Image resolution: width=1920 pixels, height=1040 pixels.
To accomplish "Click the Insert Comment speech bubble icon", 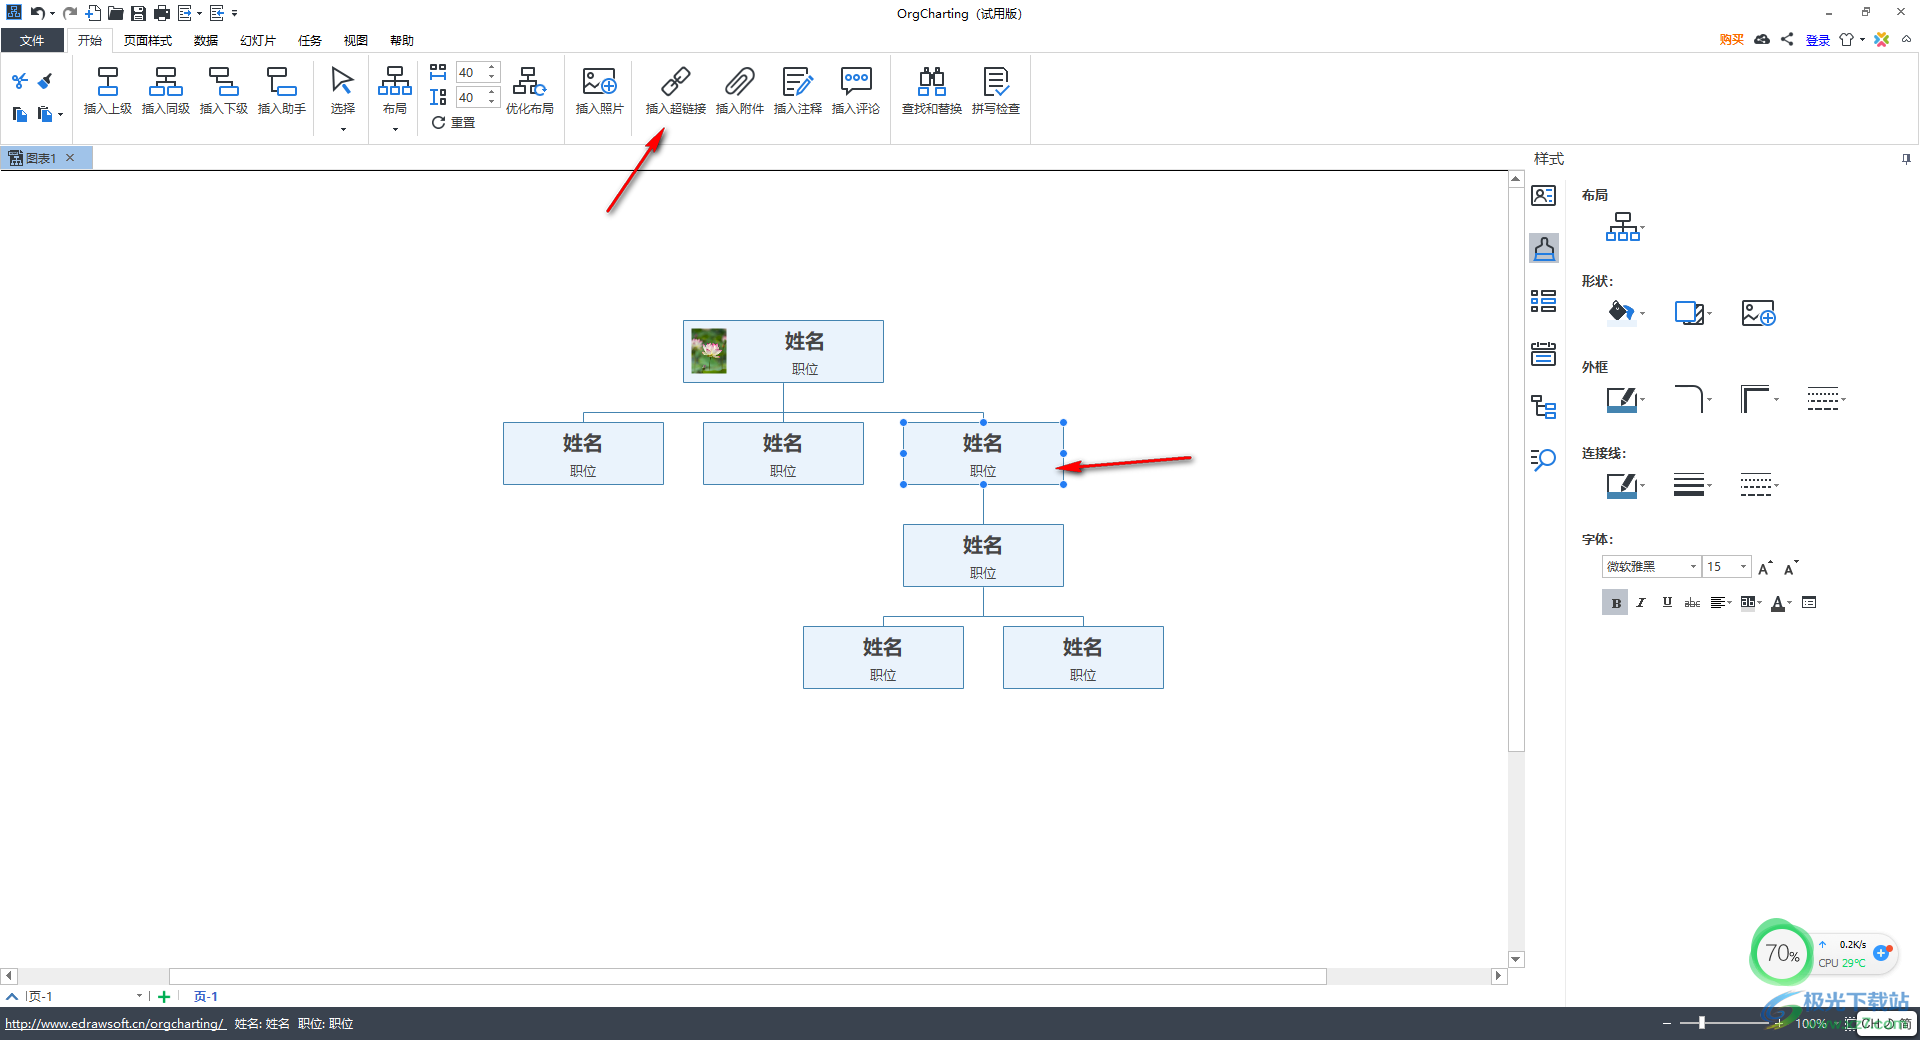I will [855, 82].
